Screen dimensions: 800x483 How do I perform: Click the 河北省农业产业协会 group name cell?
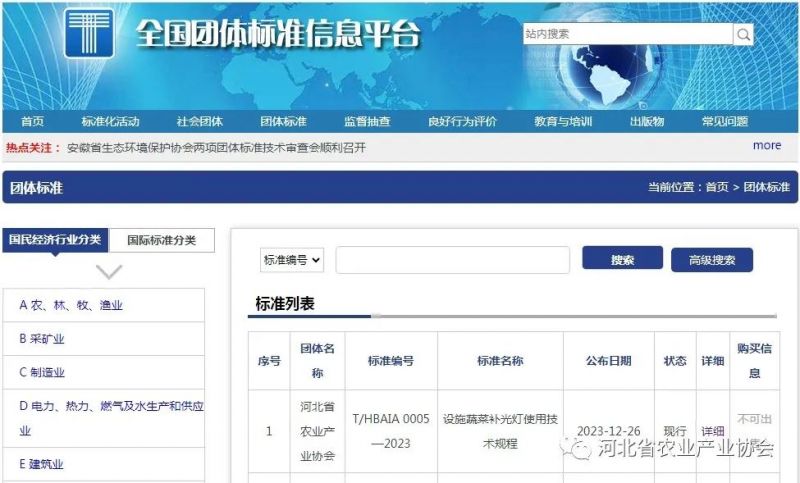[317, 431]
